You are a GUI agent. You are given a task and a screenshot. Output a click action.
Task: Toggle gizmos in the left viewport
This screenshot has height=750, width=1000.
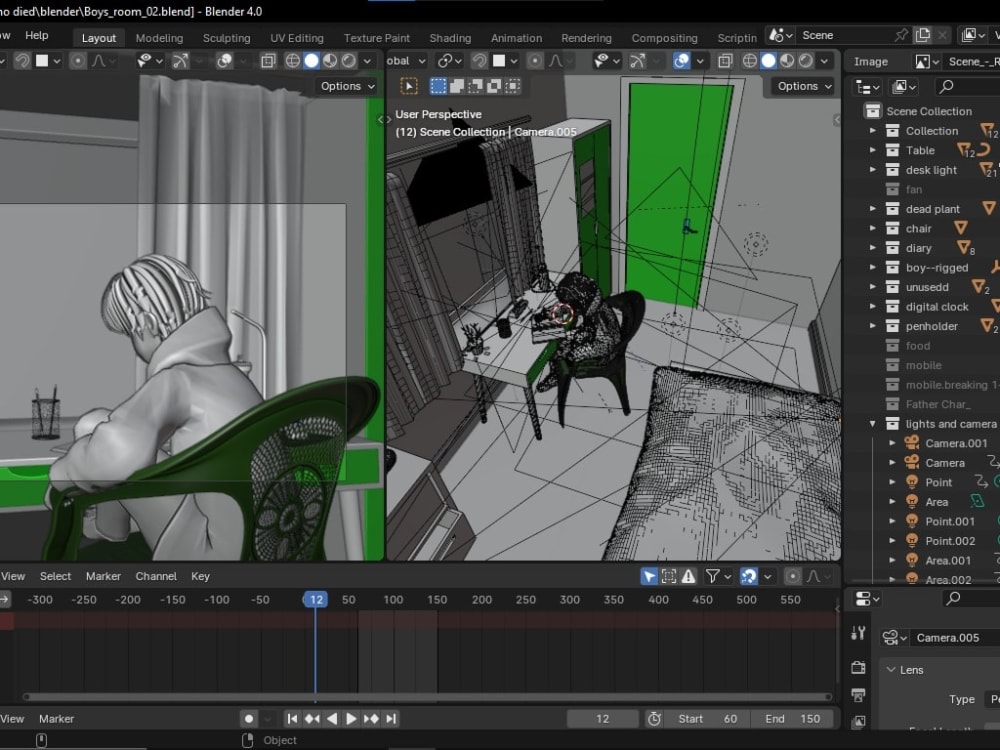pyautogui.click(x=180, y=61)
